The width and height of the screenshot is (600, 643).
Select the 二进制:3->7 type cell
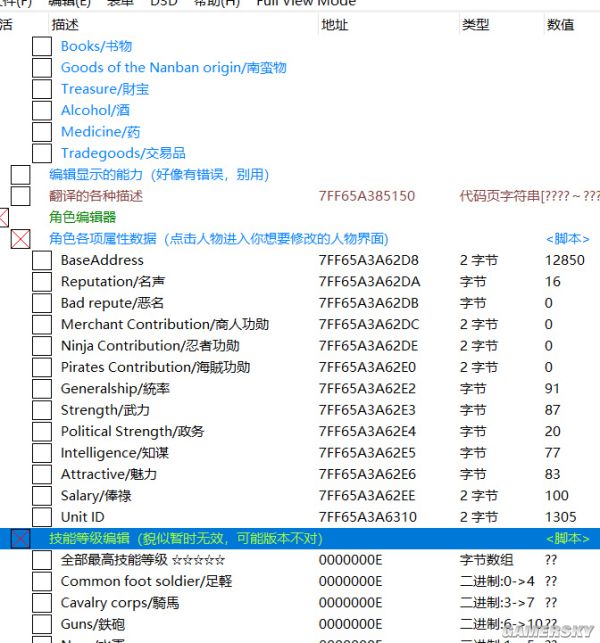[497, 603]
